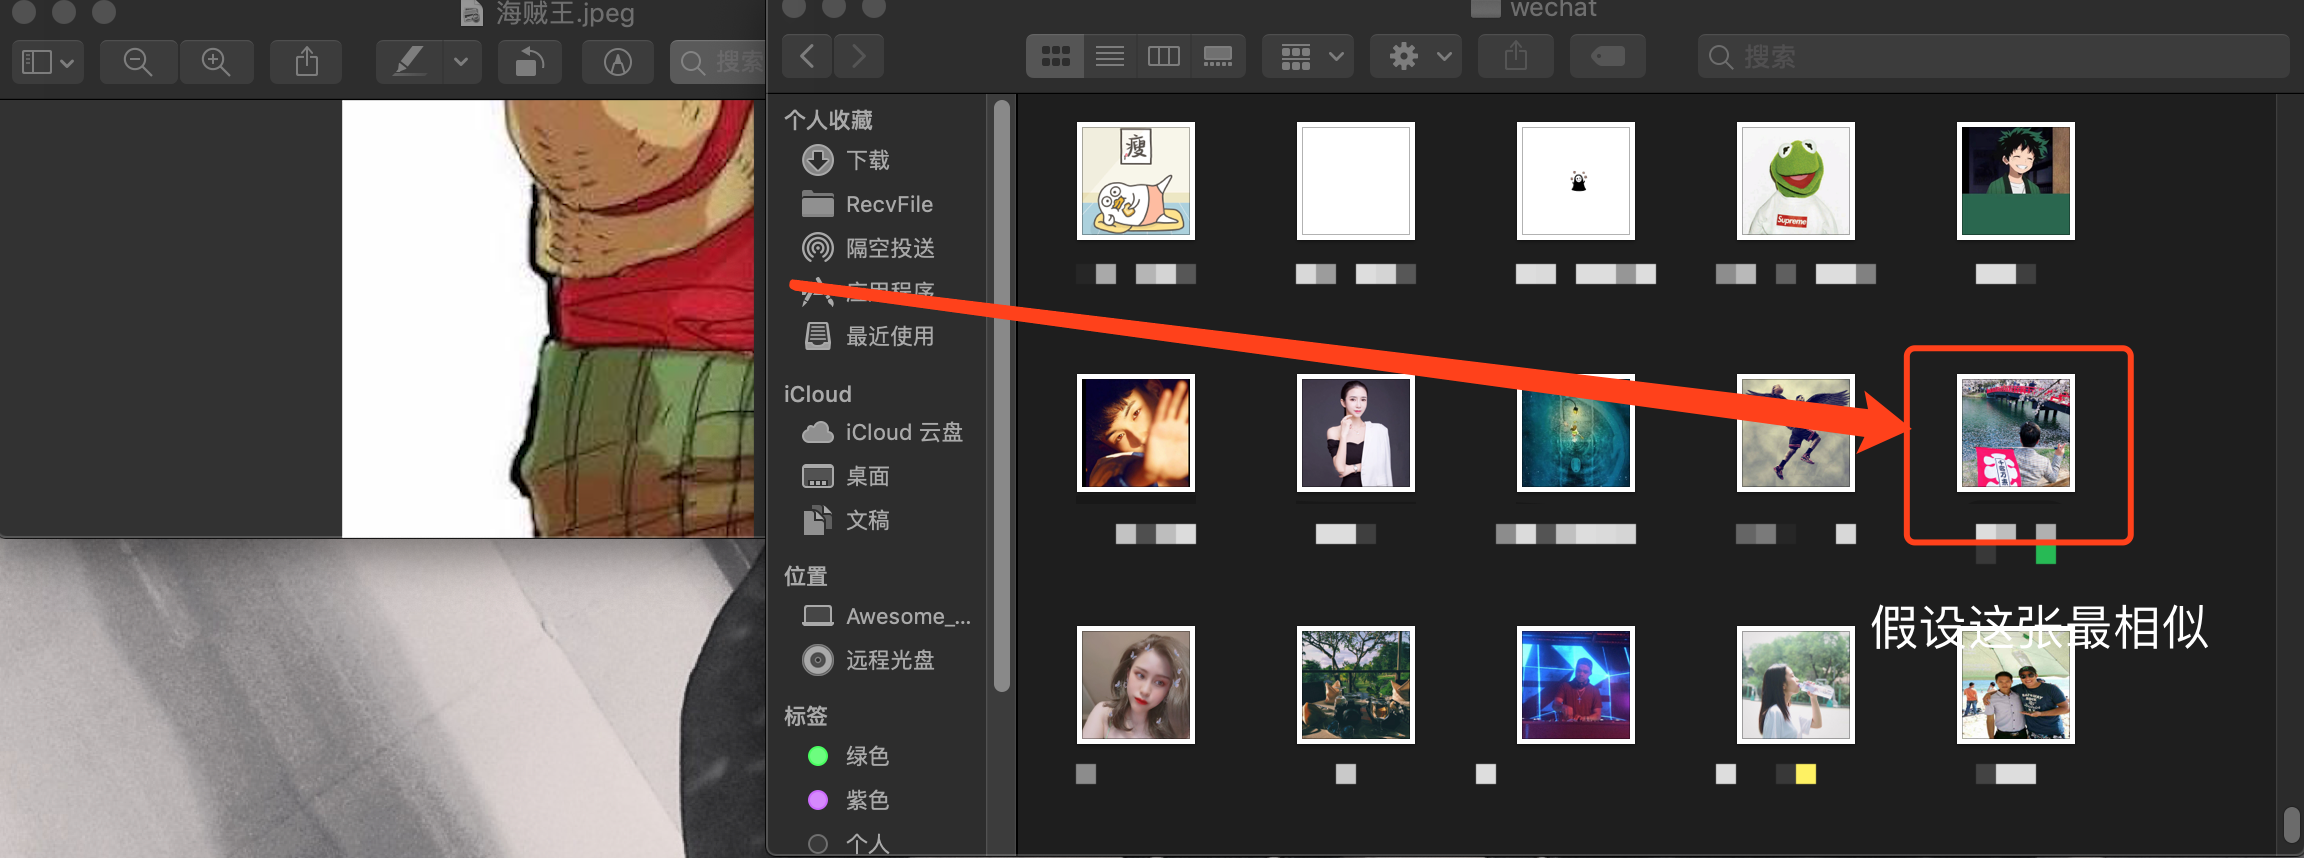
Task: Open the markup toolbar pen-circle icon
Action: click(618, 62)
